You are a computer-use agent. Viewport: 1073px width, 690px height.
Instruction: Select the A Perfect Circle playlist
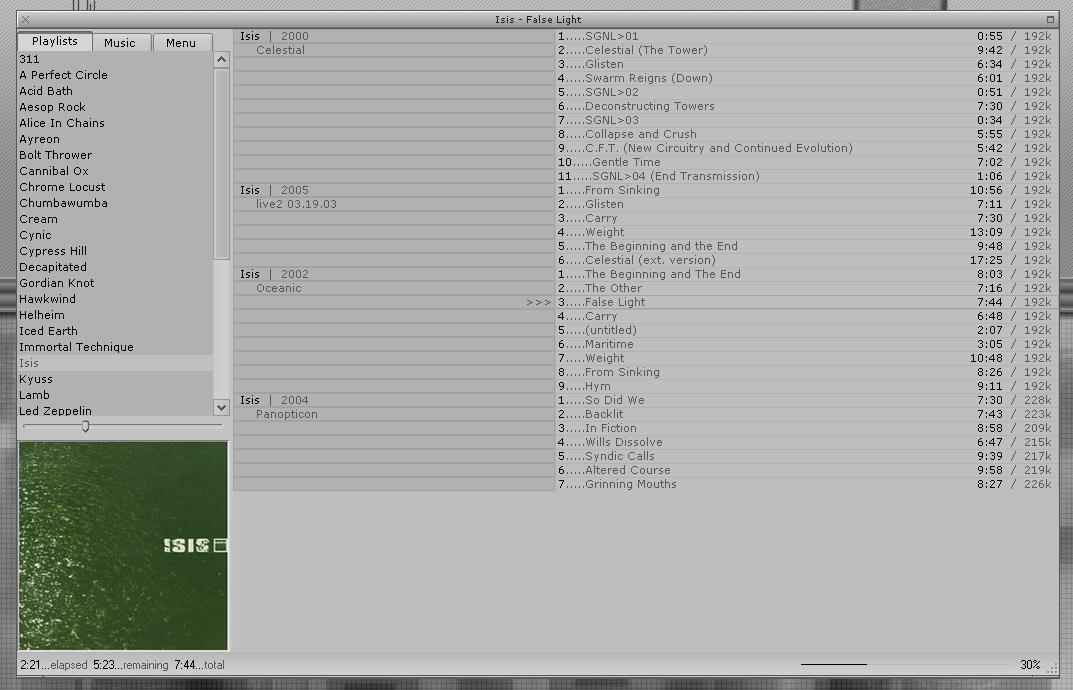(x=116, y=75)
